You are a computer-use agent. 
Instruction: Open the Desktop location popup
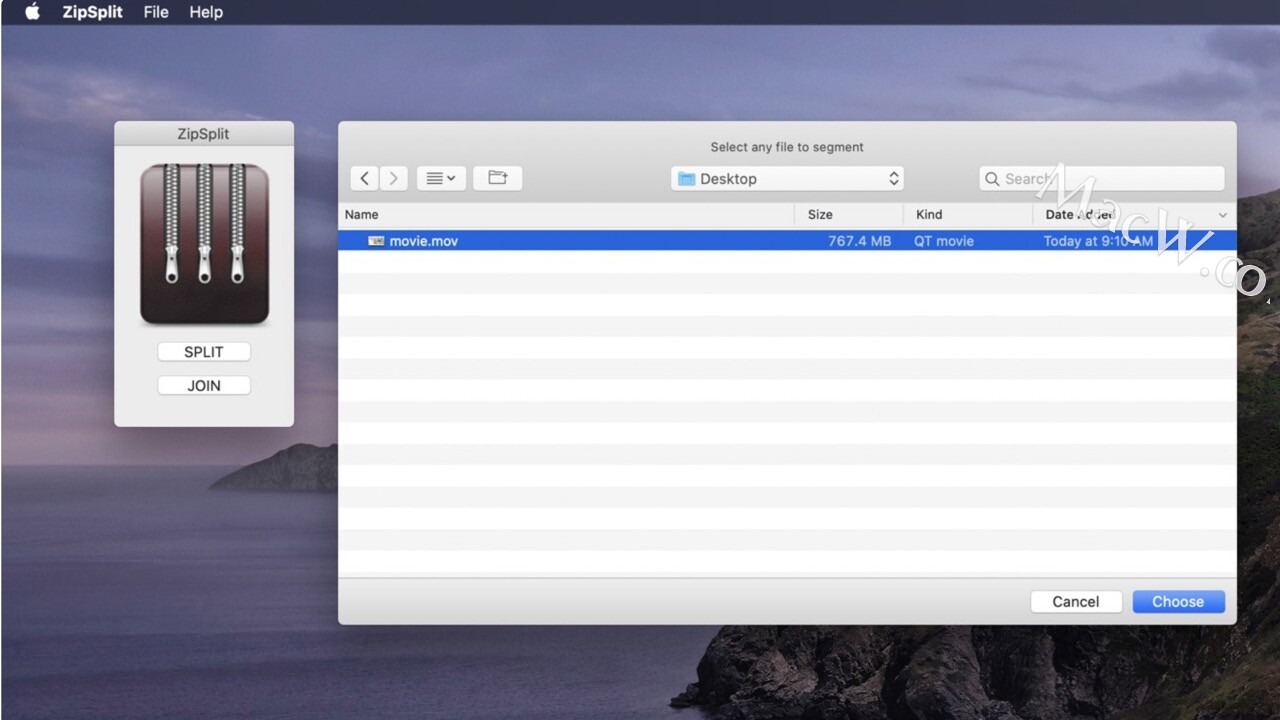pyautogui.click(x=788, y=178)
